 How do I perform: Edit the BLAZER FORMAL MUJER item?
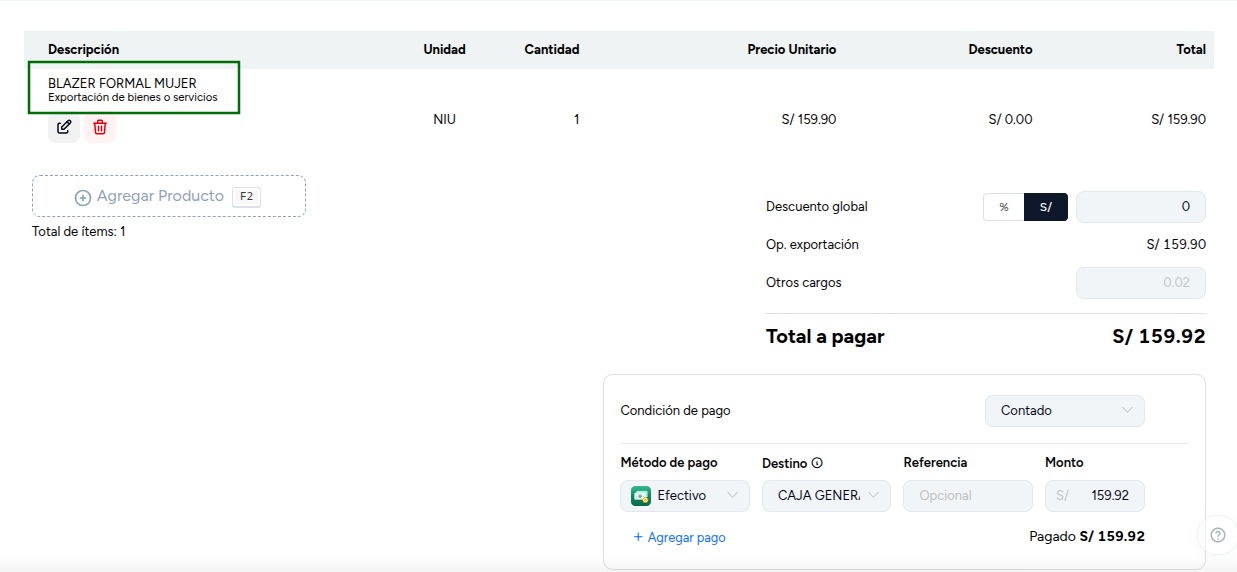64,127
